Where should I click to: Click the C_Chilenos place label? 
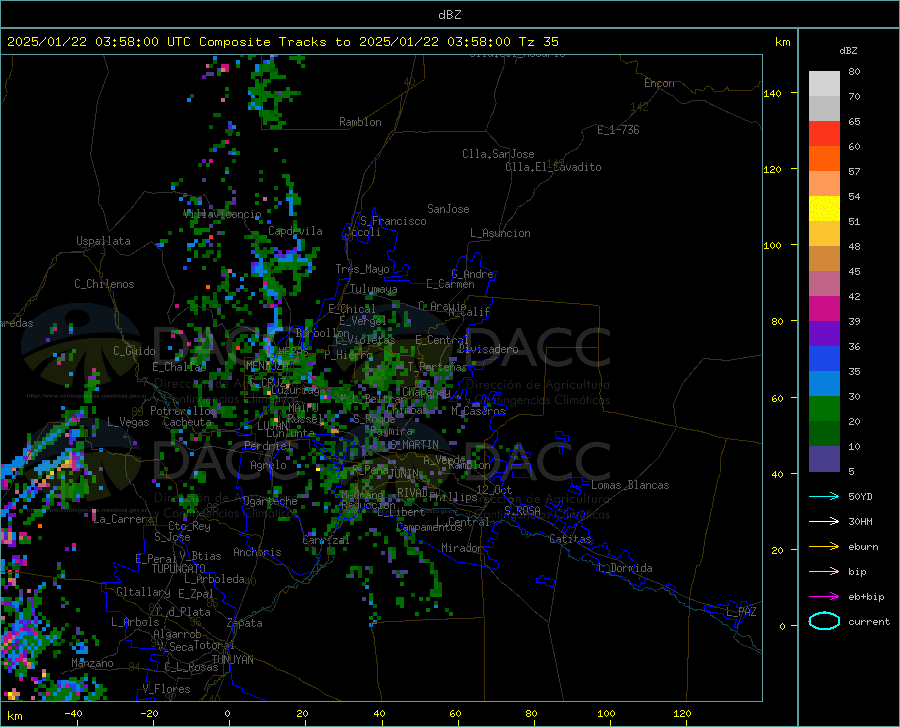[104, 284]
